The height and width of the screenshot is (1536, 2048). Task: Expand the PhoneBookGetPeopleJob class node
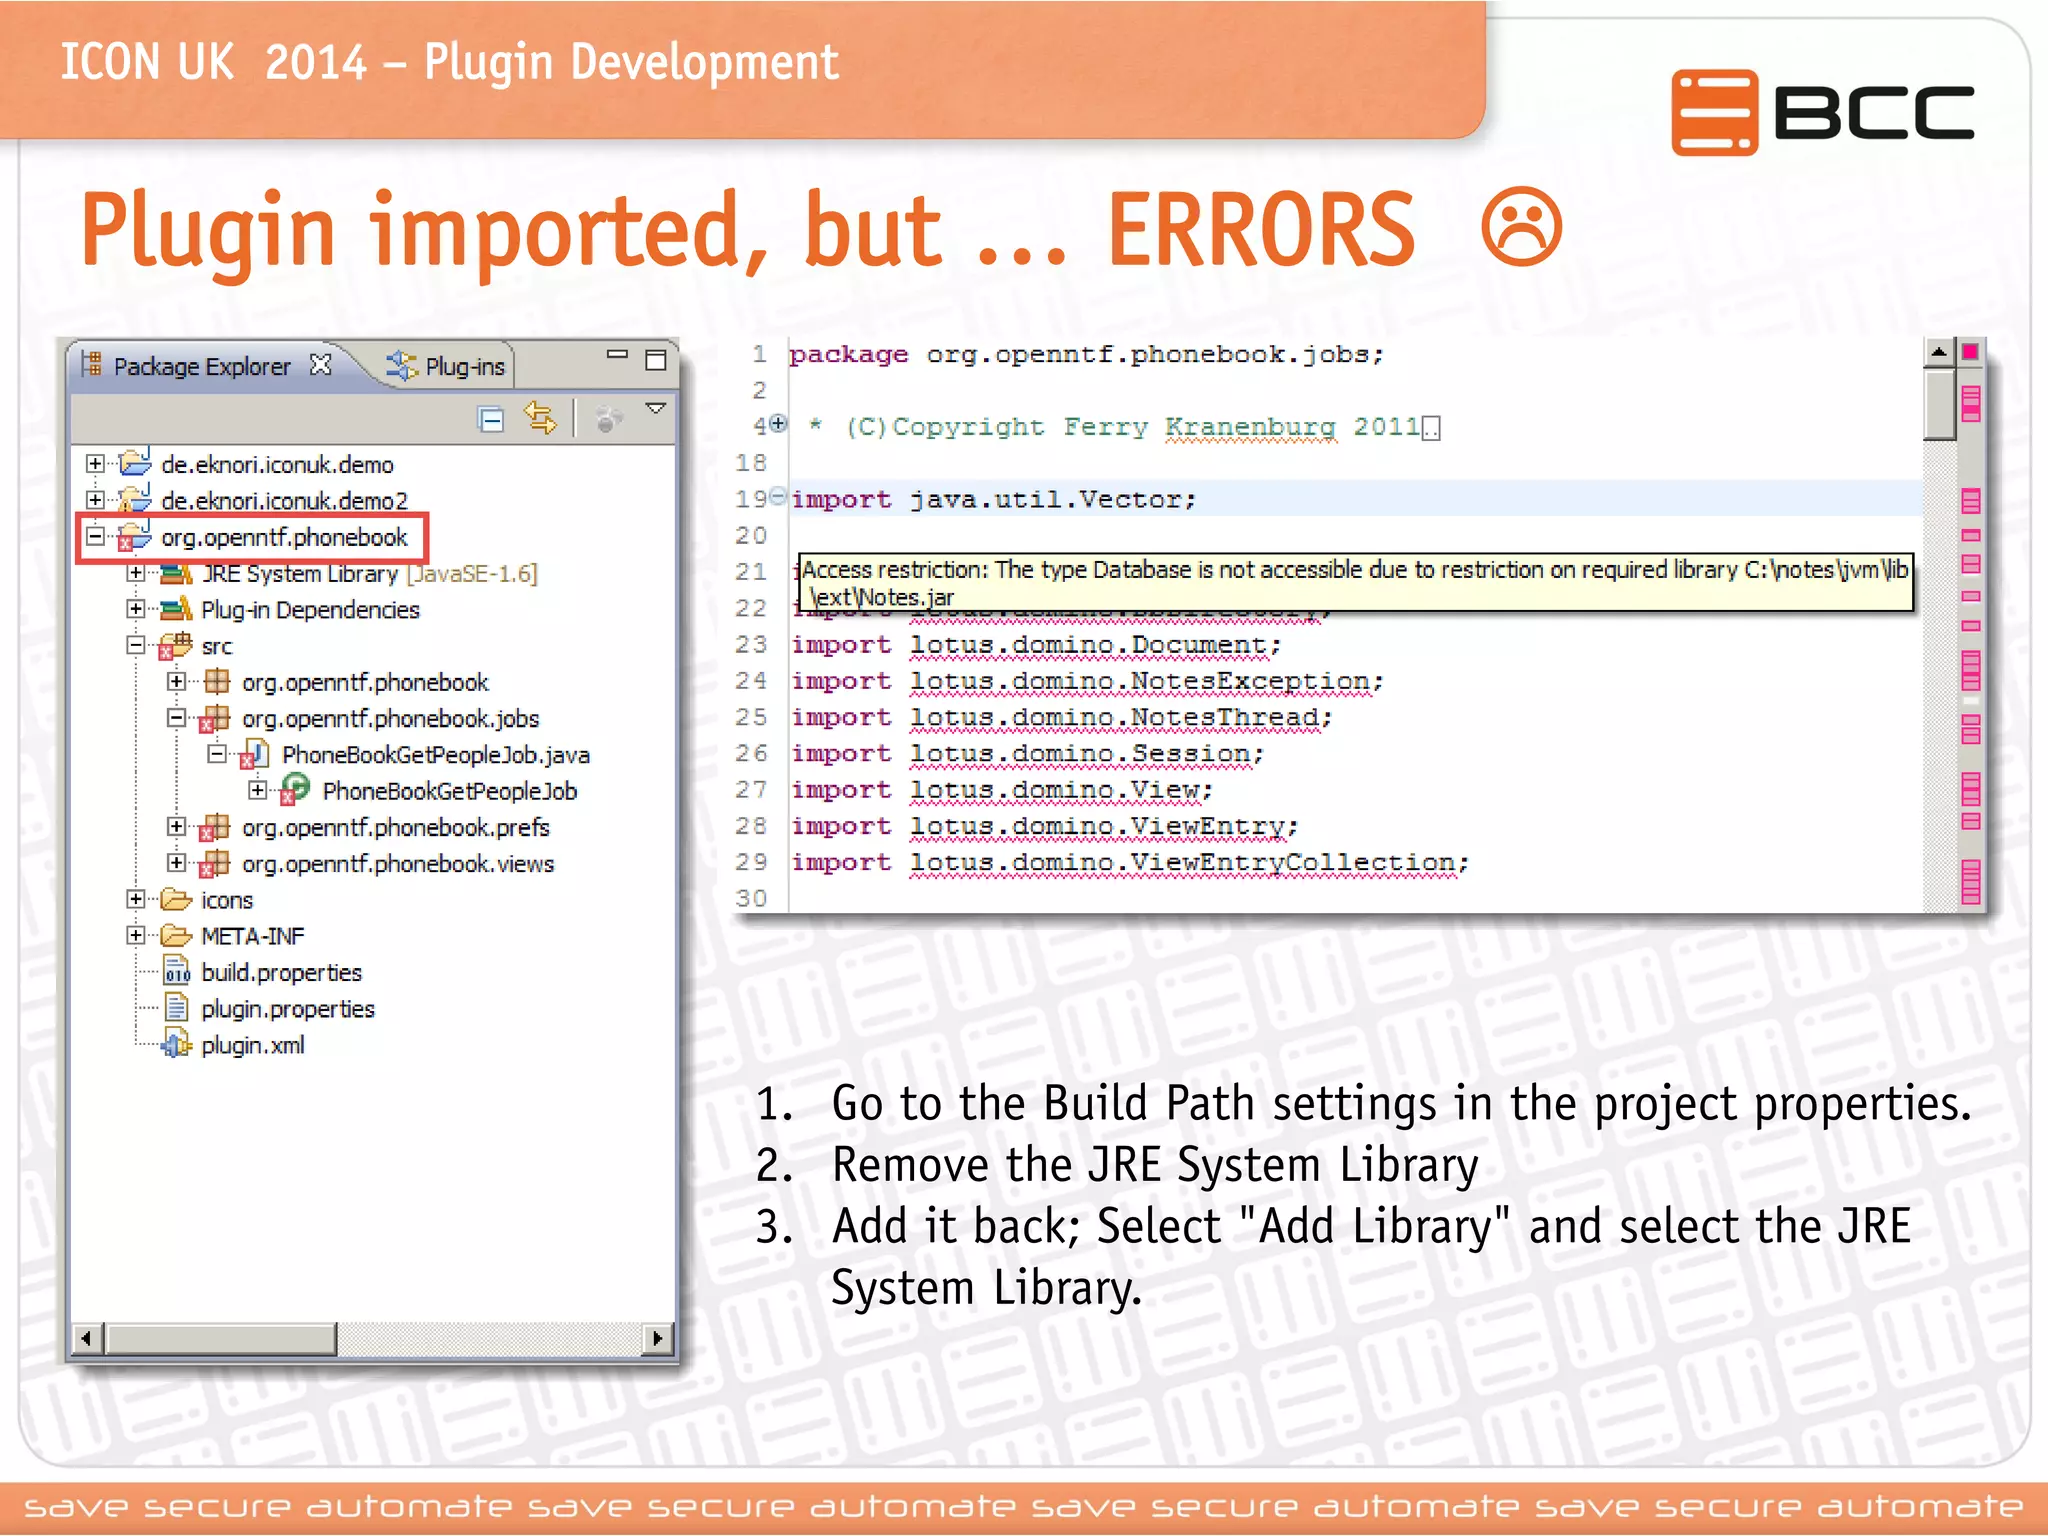point(257,790)
